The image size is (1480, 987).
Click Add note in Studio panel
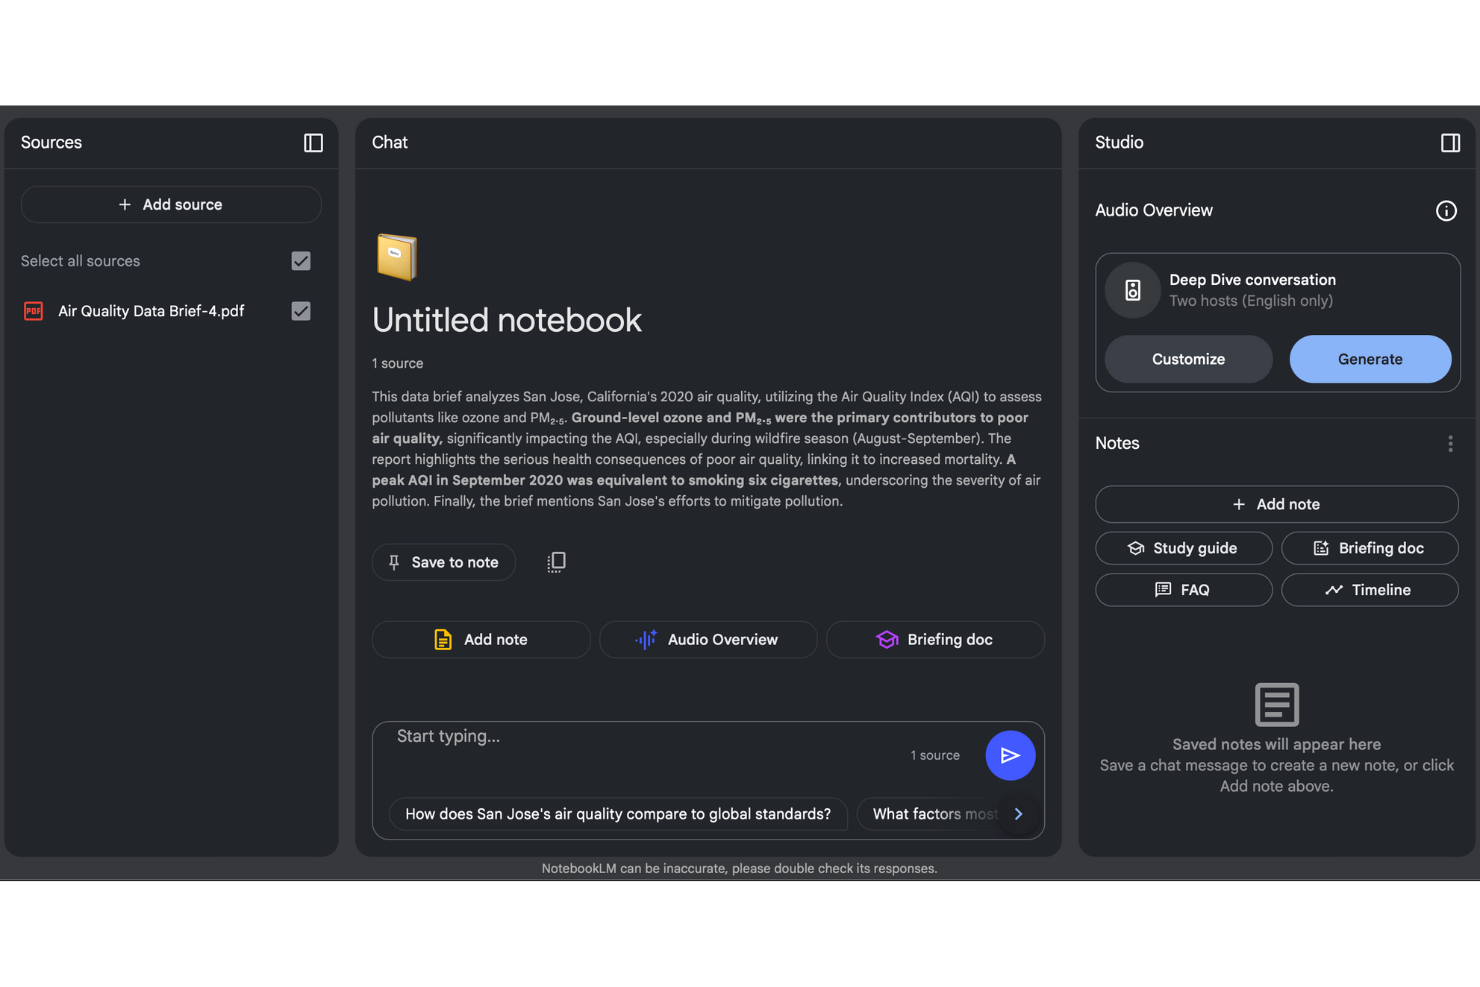tap(1277, 504)
